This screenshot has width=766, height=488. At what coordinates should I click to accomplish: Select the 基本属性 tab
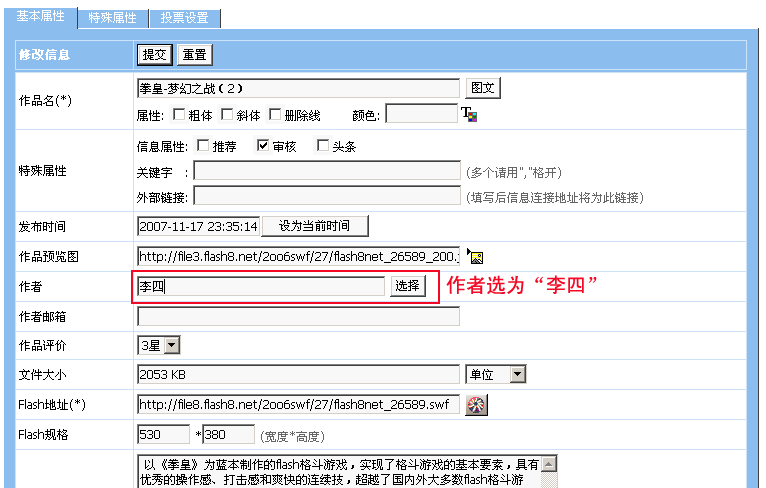pyautogui.click(x=40, y=16)
